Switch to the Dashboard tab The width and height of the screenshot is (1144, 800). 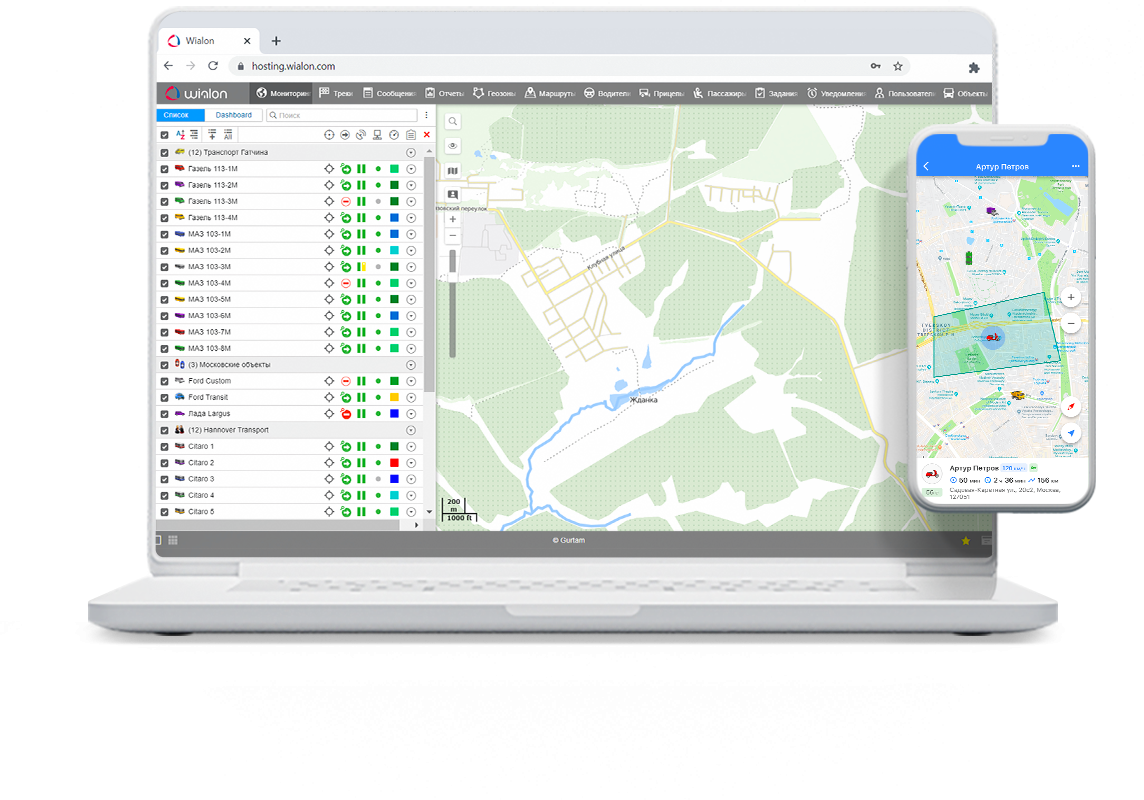[x=234, y=115]
